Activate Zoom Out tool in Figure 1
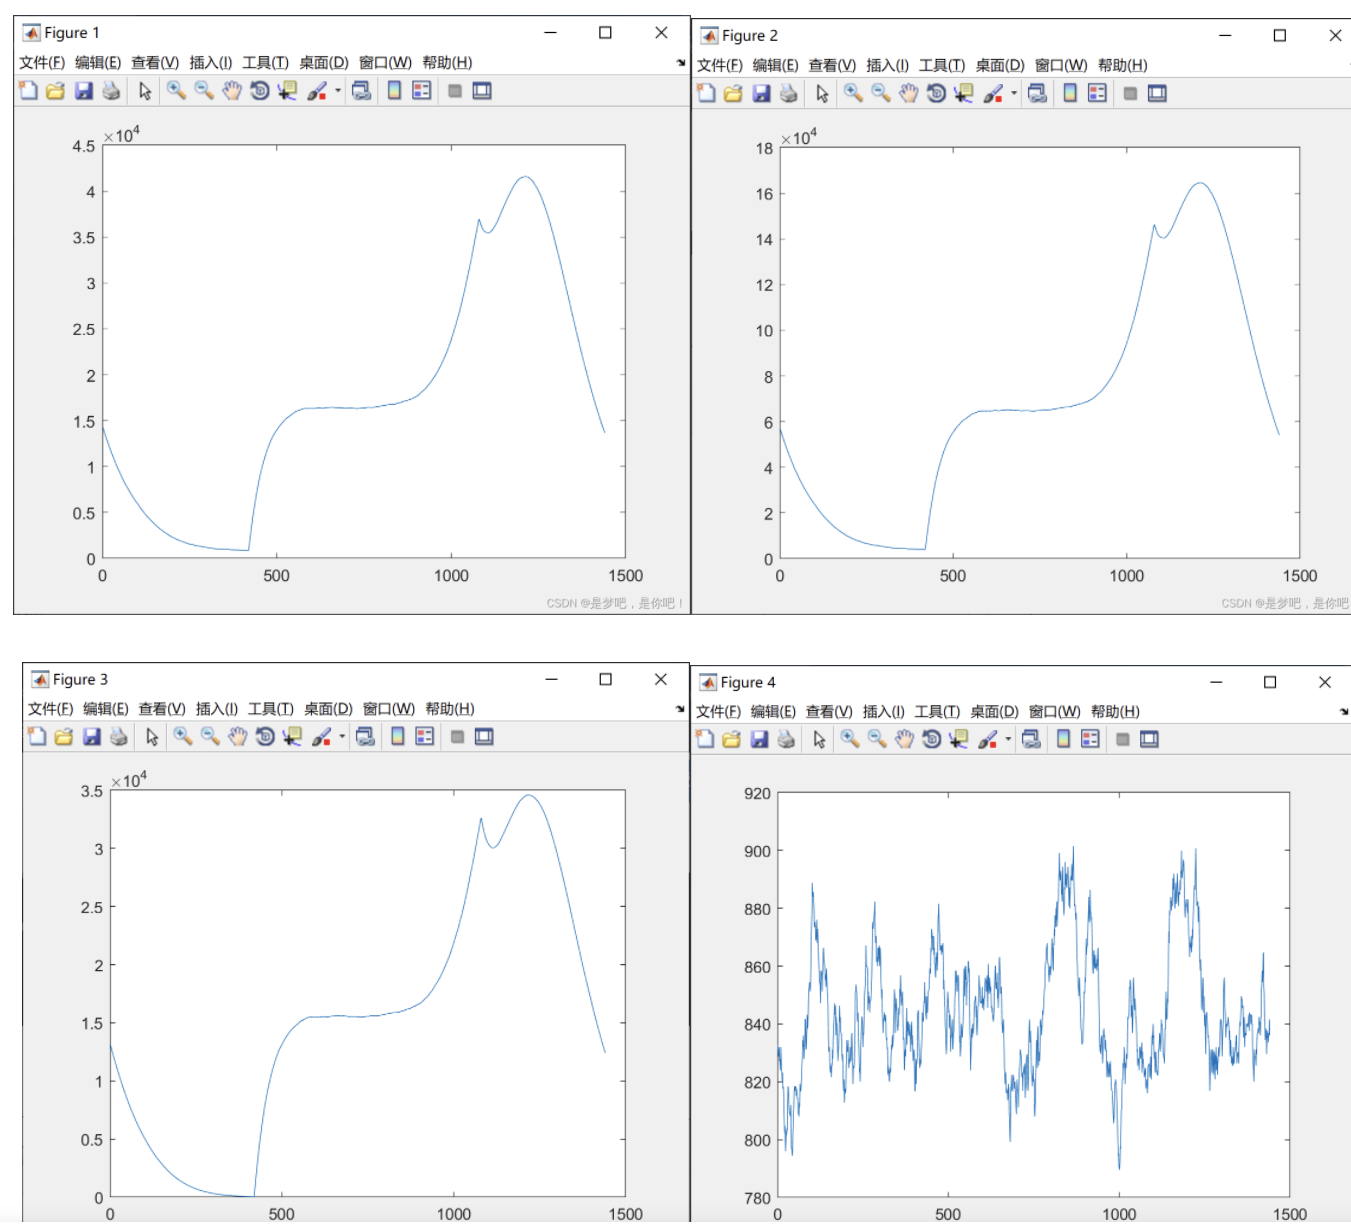1351x1225 pixels. coord(204,91)
